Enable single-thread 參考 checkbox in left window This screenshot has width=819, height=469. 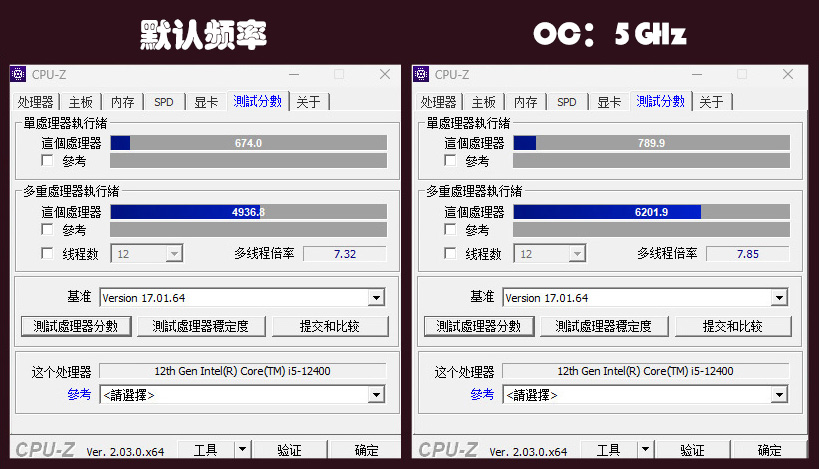47,160
